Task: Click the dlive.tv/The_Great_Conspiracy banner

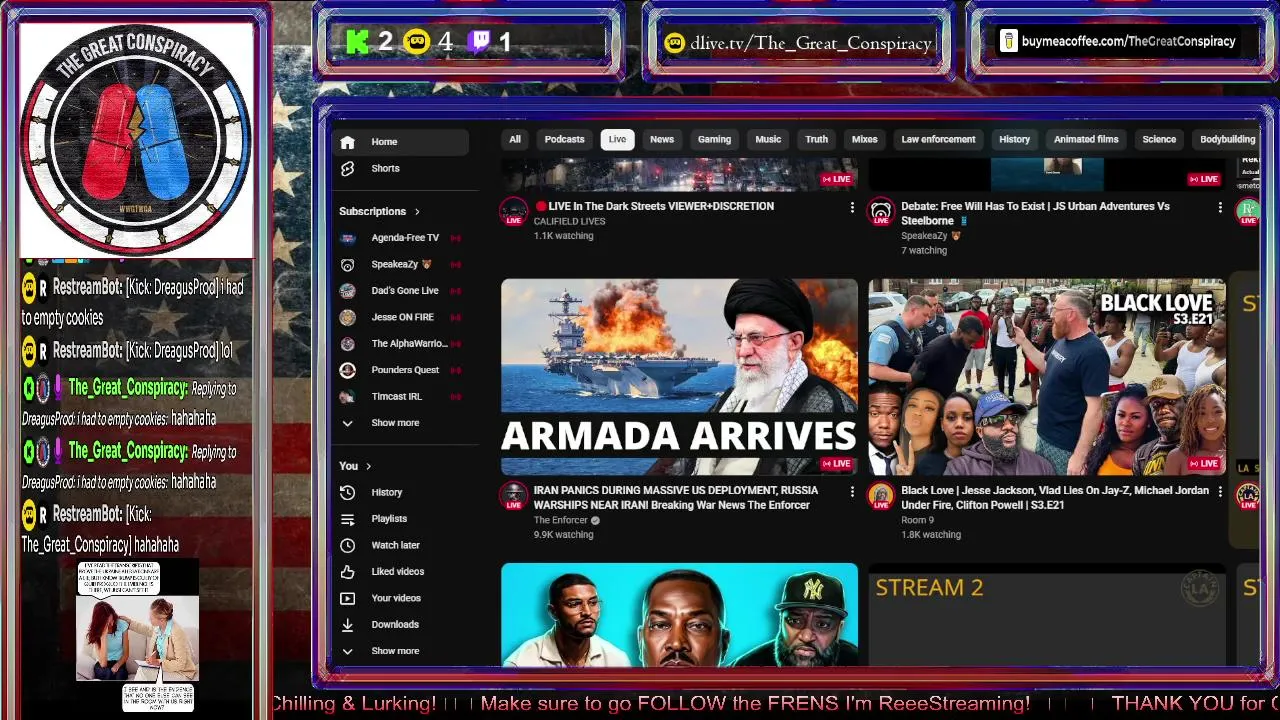Action: (798, 42)
